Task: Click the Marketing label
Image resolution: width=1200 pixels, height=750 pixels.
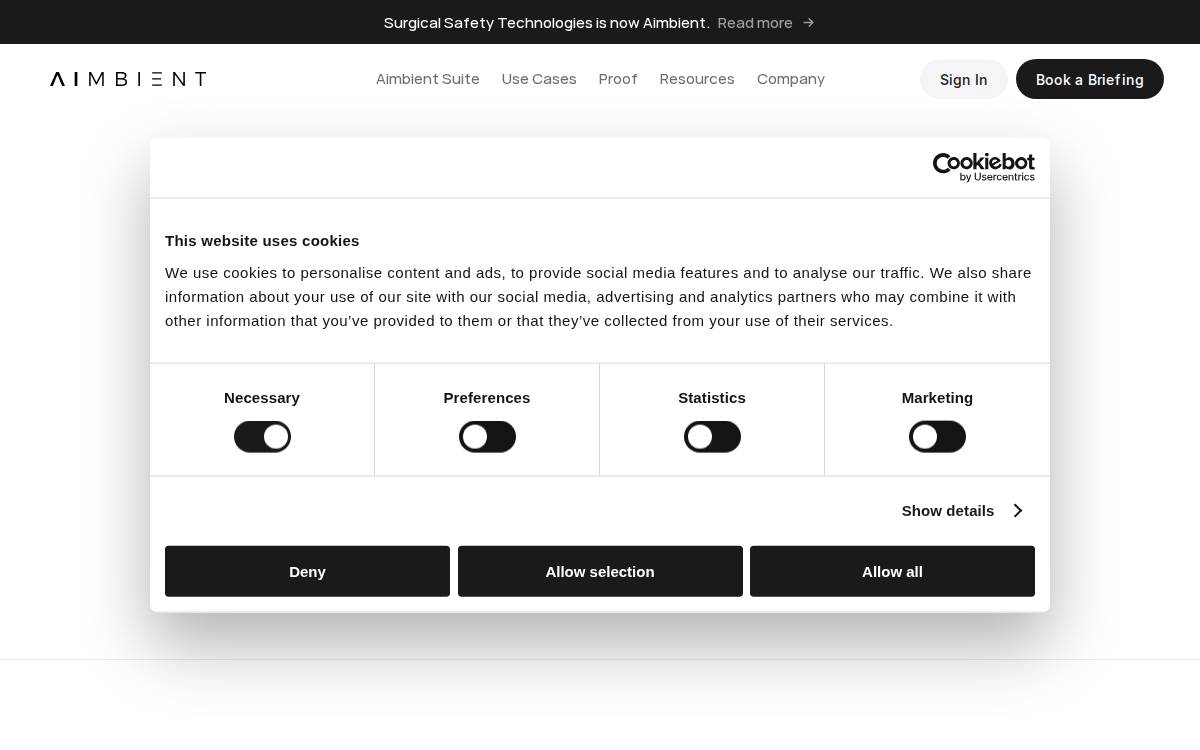Action: click(937, 398)
